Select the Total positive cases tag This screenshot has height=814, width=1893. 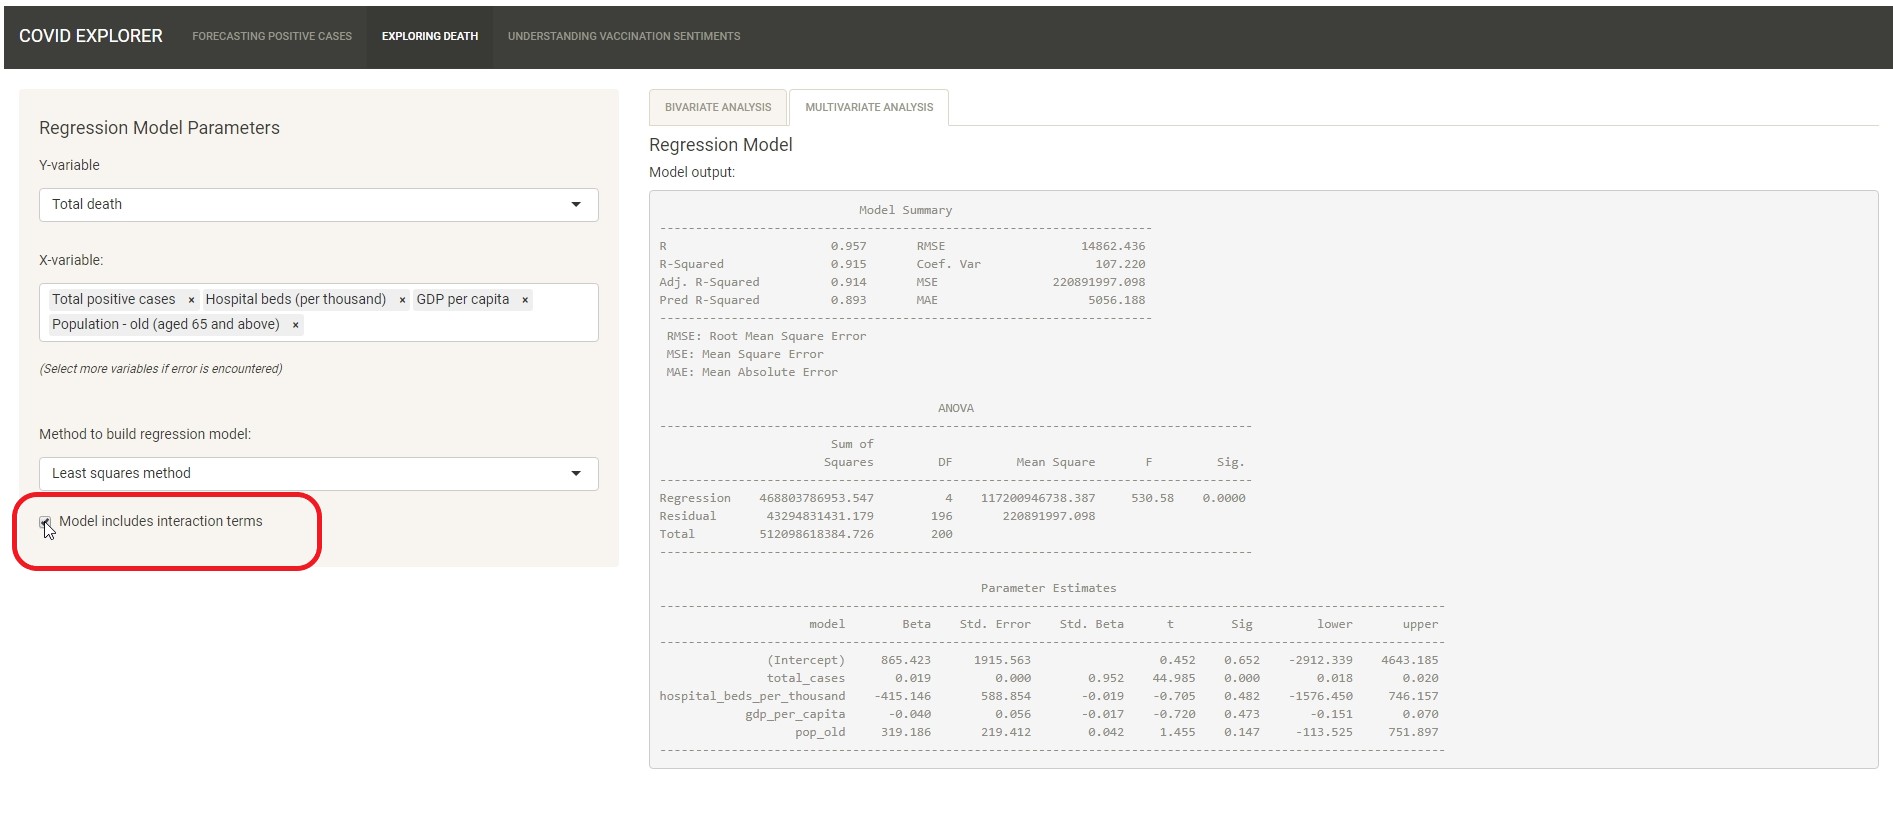click(x=114, y=300)
